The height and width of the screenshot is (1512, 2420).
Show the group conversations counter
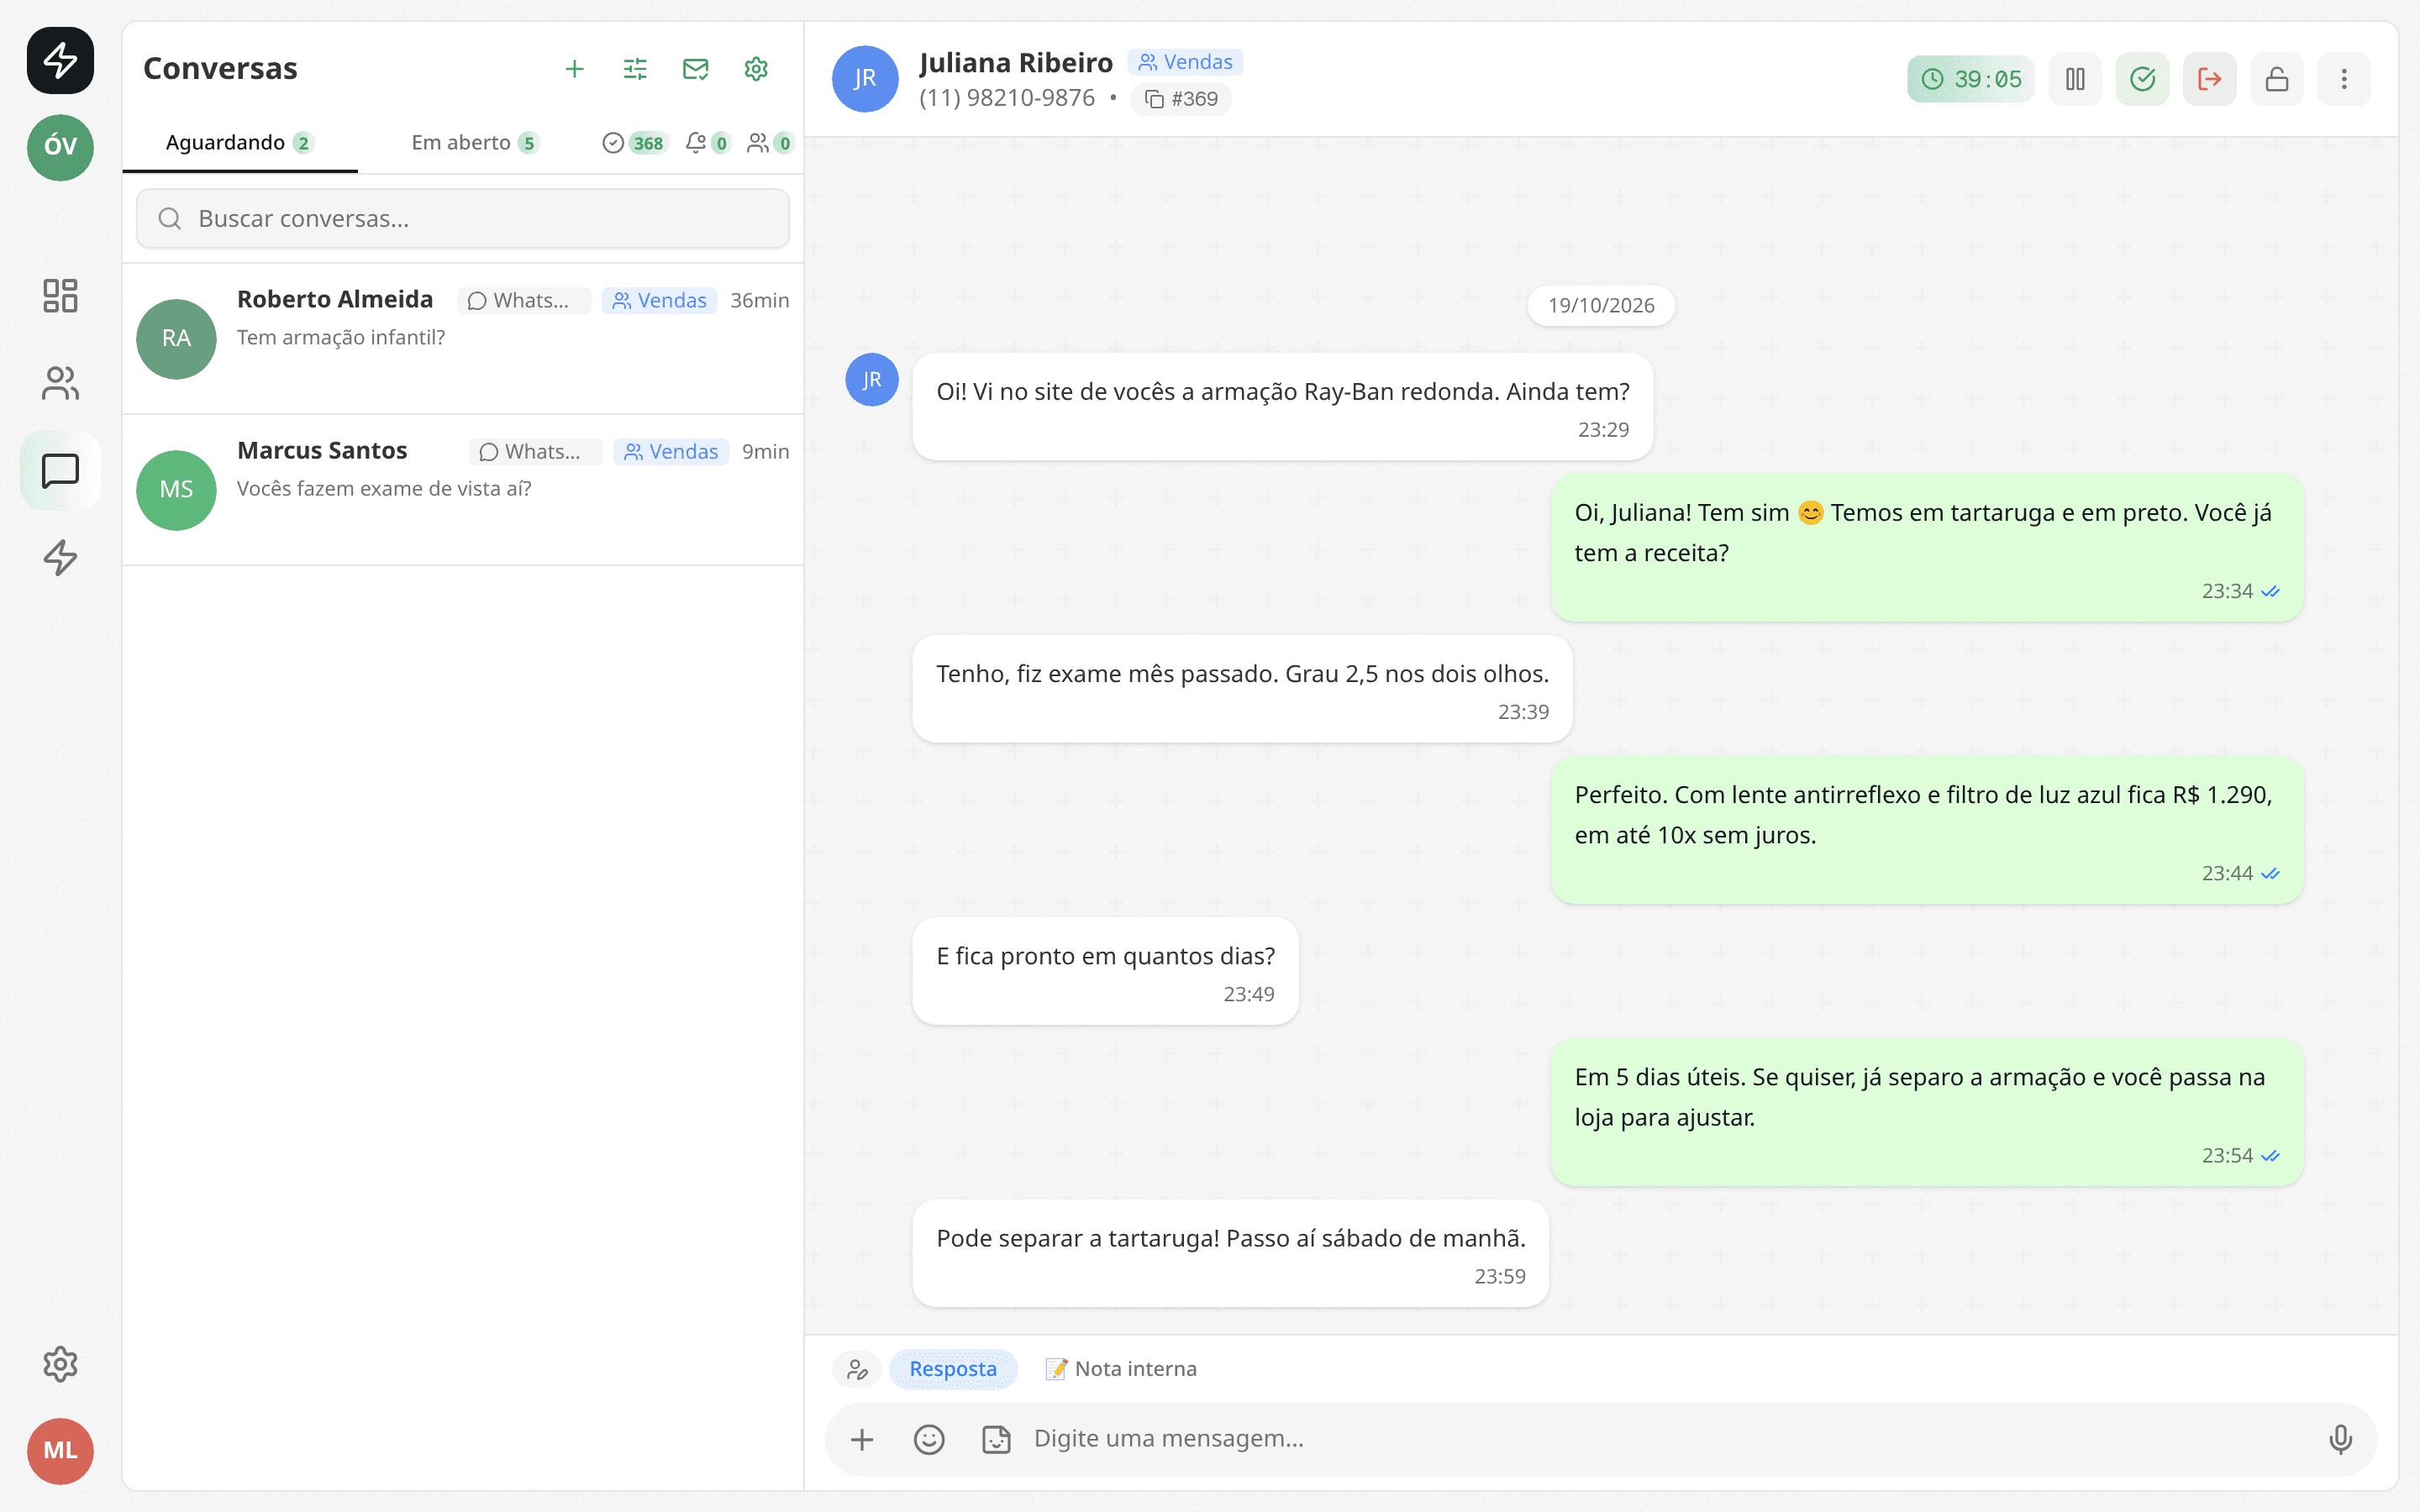click(x=770, y=143)
